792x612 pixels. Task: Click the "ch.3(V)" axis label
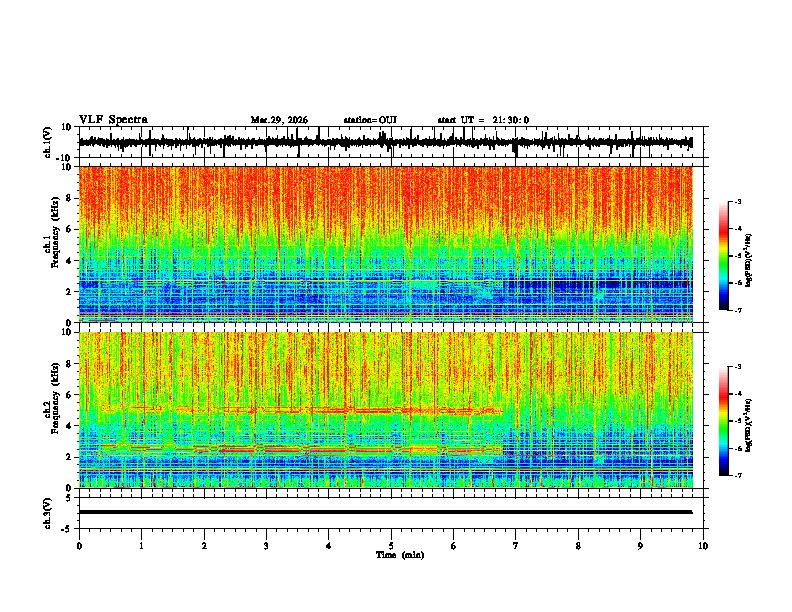(x=47, y=513)
